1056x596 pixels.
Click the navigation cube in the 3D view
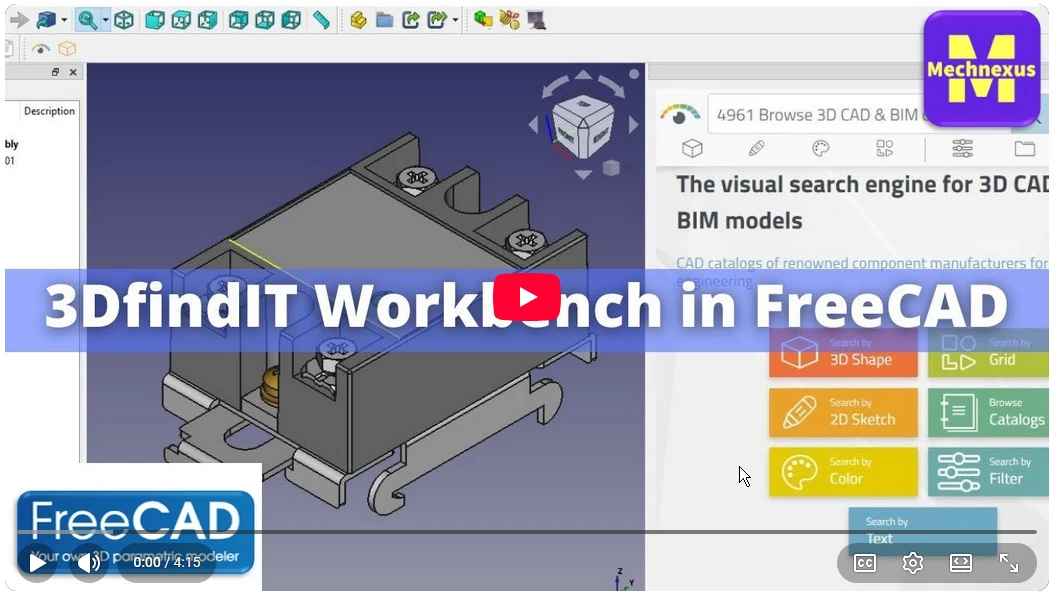[x=583, y=127]
